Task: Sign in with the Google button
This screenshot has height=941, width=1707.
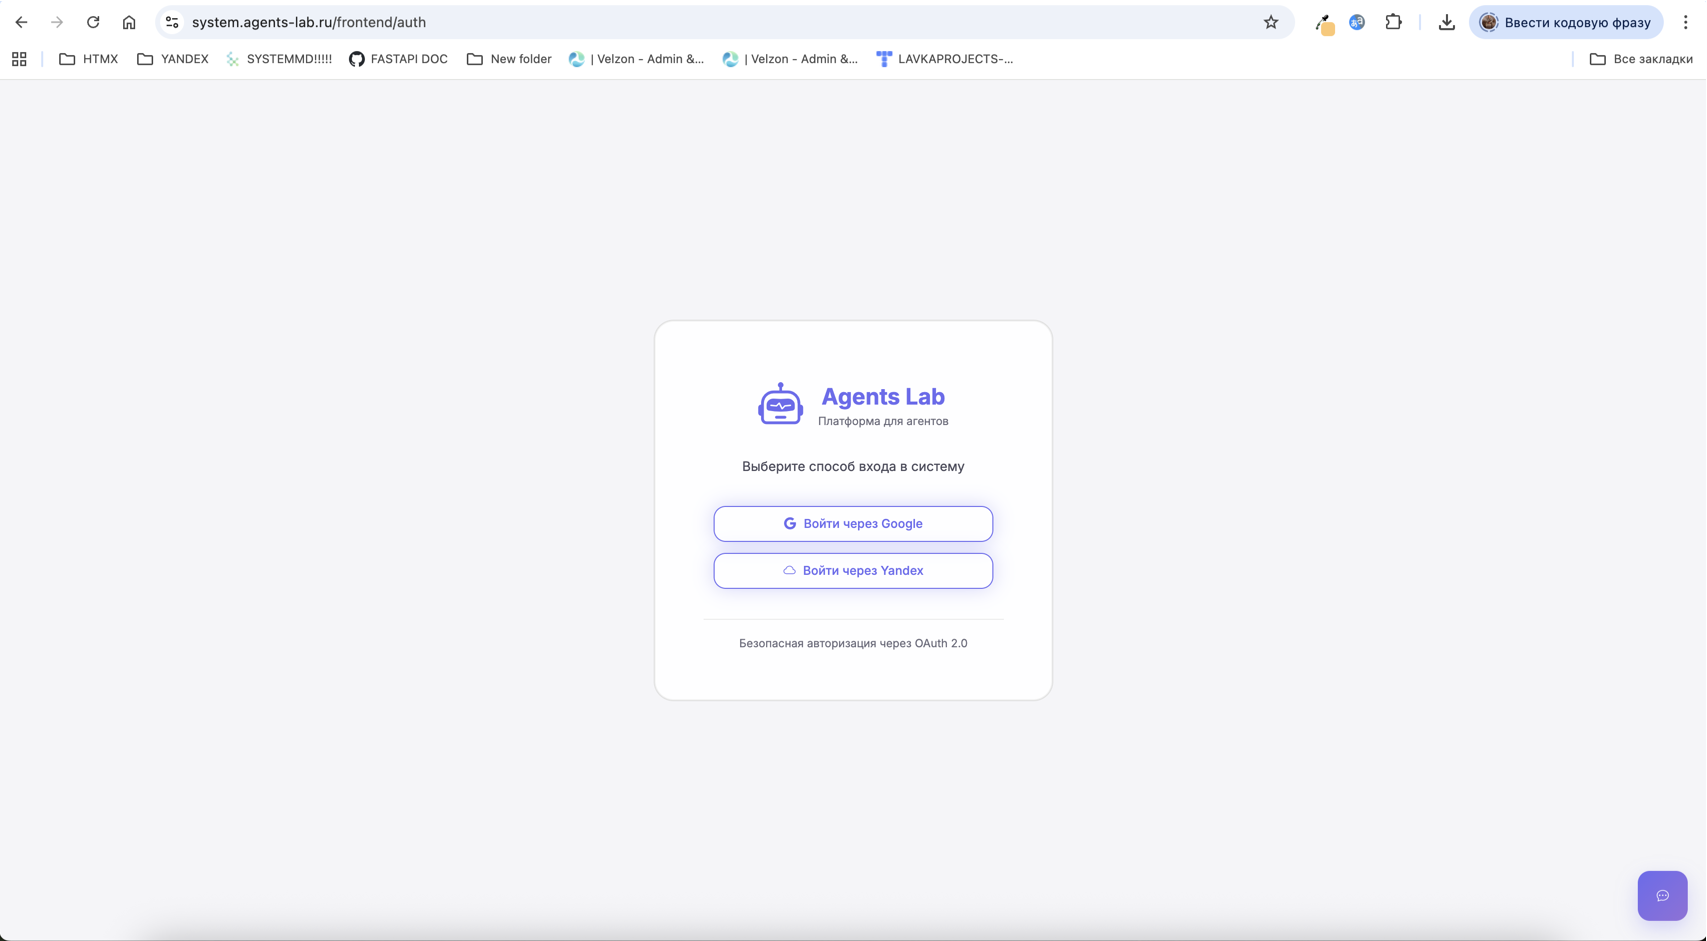Action: 853,524
